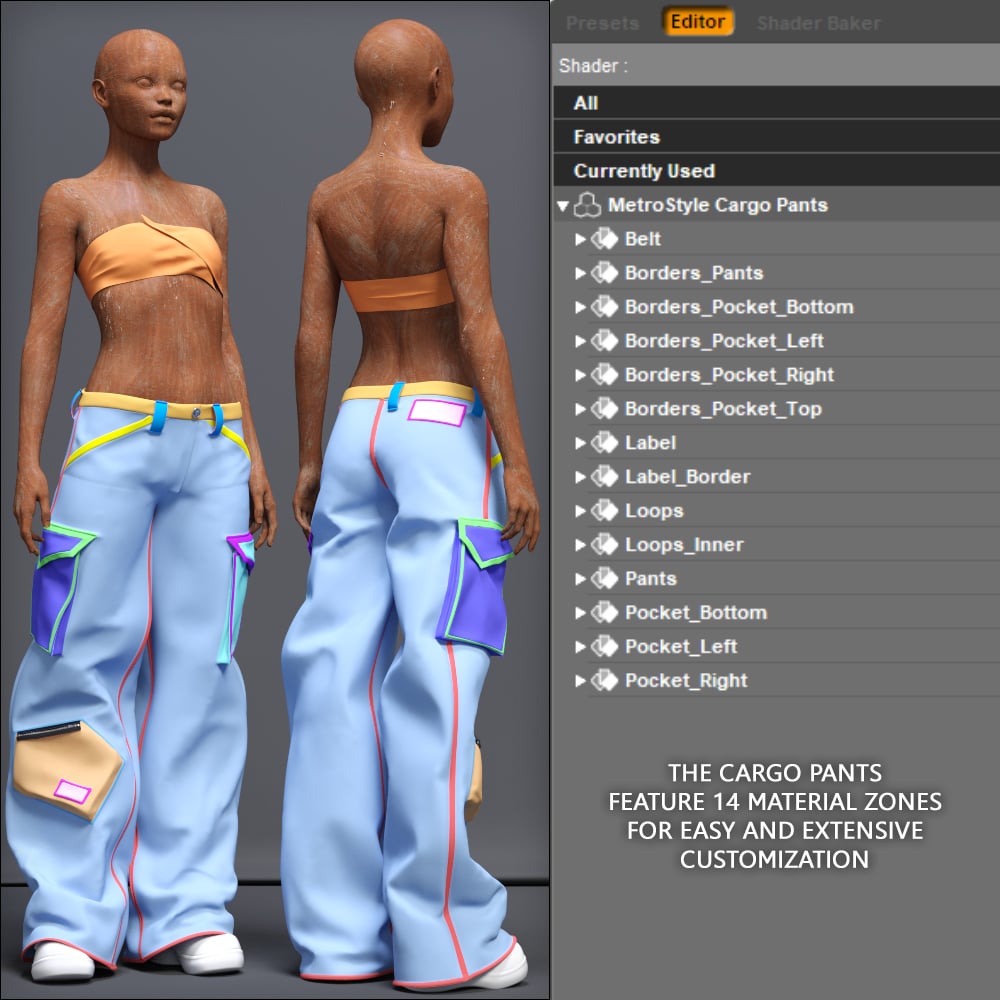Image resolution: width=1000 pixels, height=1000 pixels.
Task: Select the Borders_Pocket_Left surface name
Action: 724,341
